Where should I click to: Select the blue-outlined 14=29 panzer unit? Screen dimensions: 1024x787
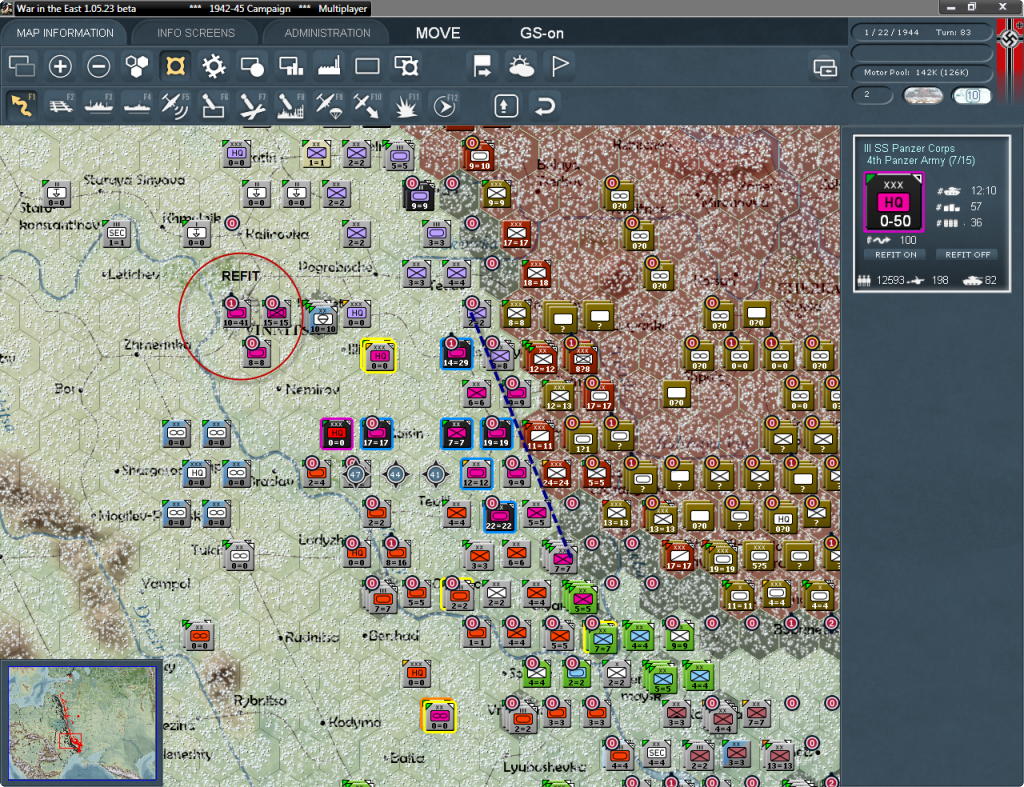pyautogui.click(x=456, y=354)
